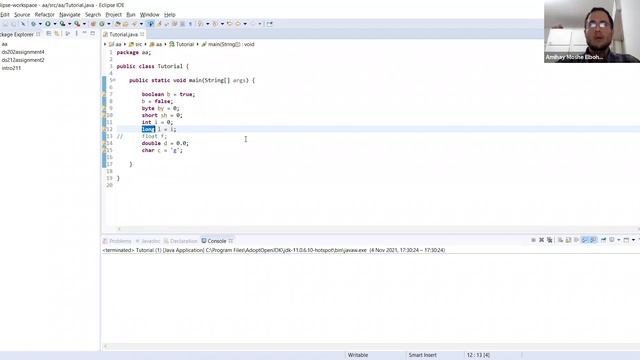Image resolution: width=640 pixels, height=360 pixels.
Task: Toggle Link with Editor in Package Explorer
Action: [57, 34]
